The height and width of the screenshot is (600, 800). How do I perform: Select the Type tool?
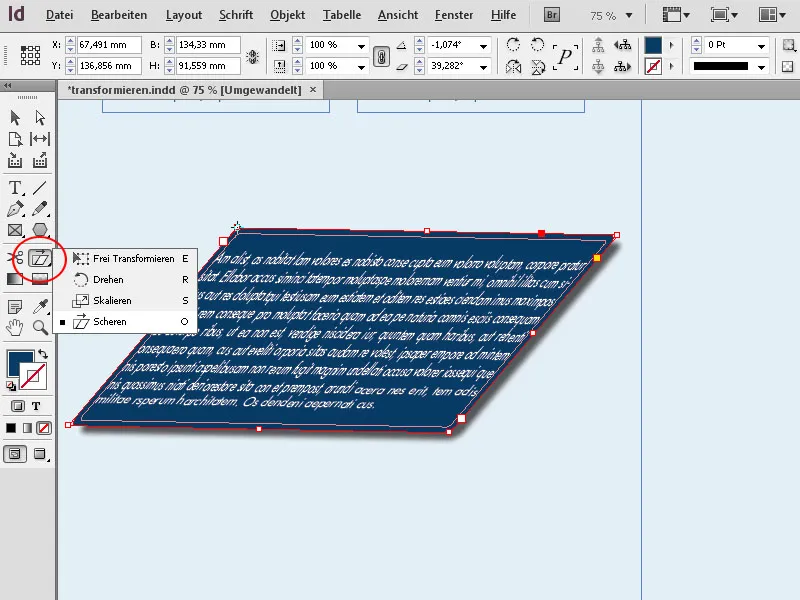[x=16, y=185]
